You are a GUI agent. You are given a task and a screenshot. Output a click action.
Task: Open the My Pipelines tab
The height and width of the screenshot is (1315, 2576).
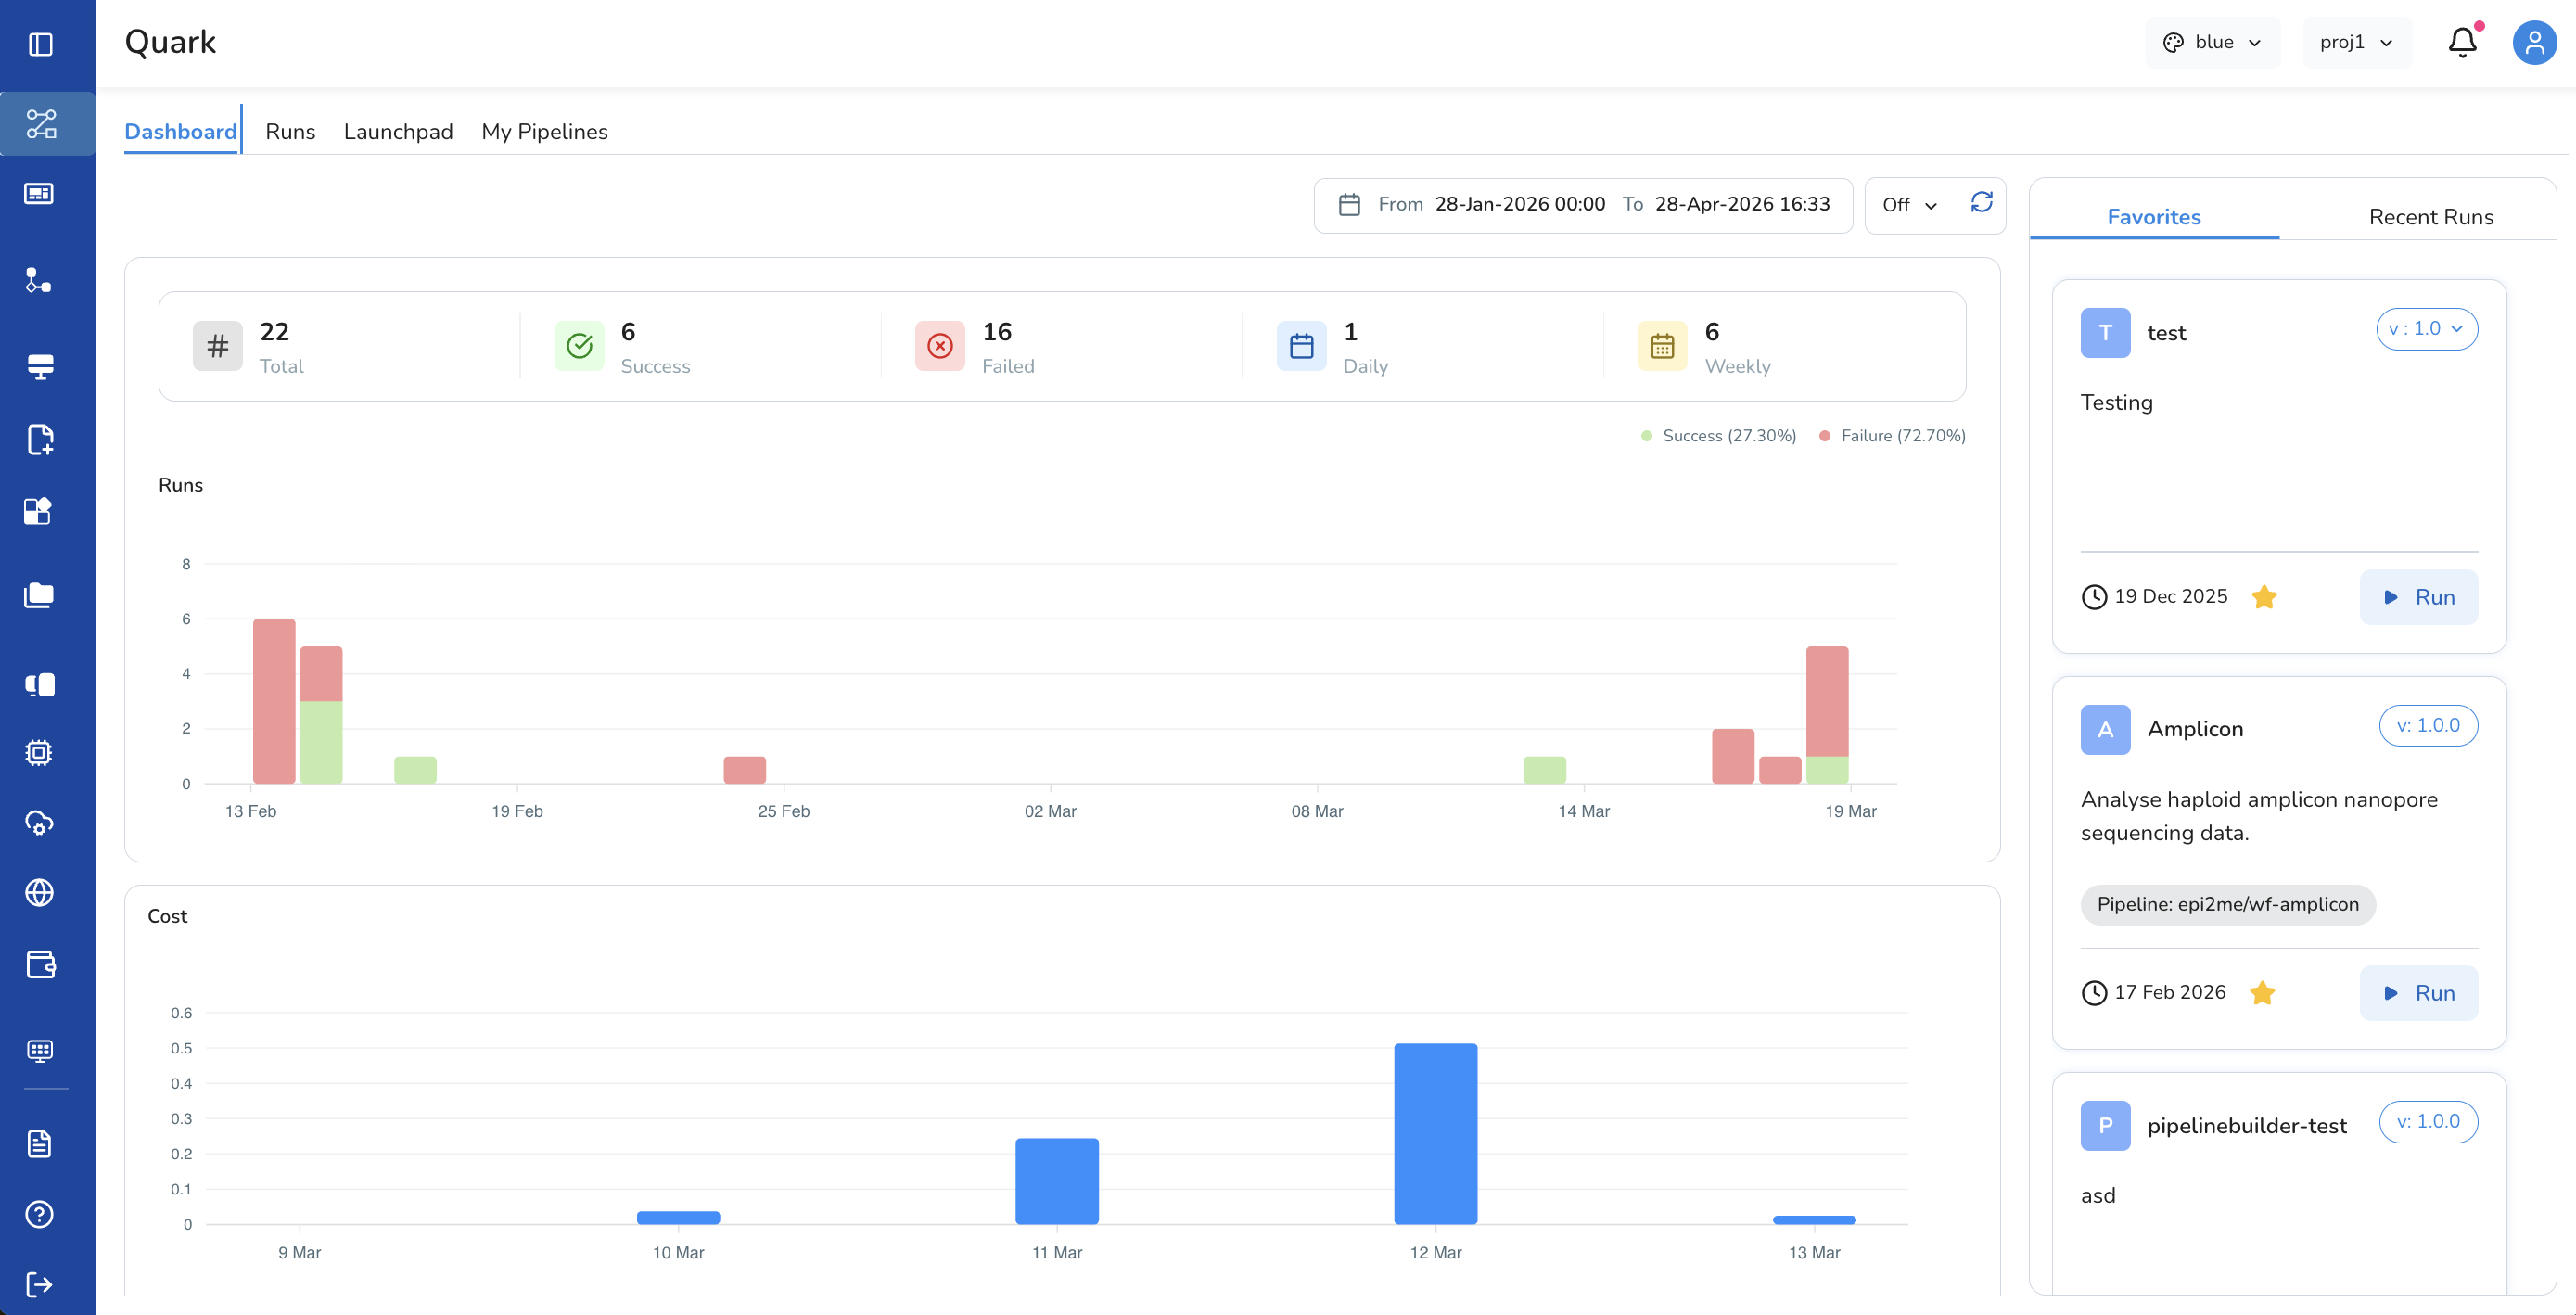pos(545,132)
